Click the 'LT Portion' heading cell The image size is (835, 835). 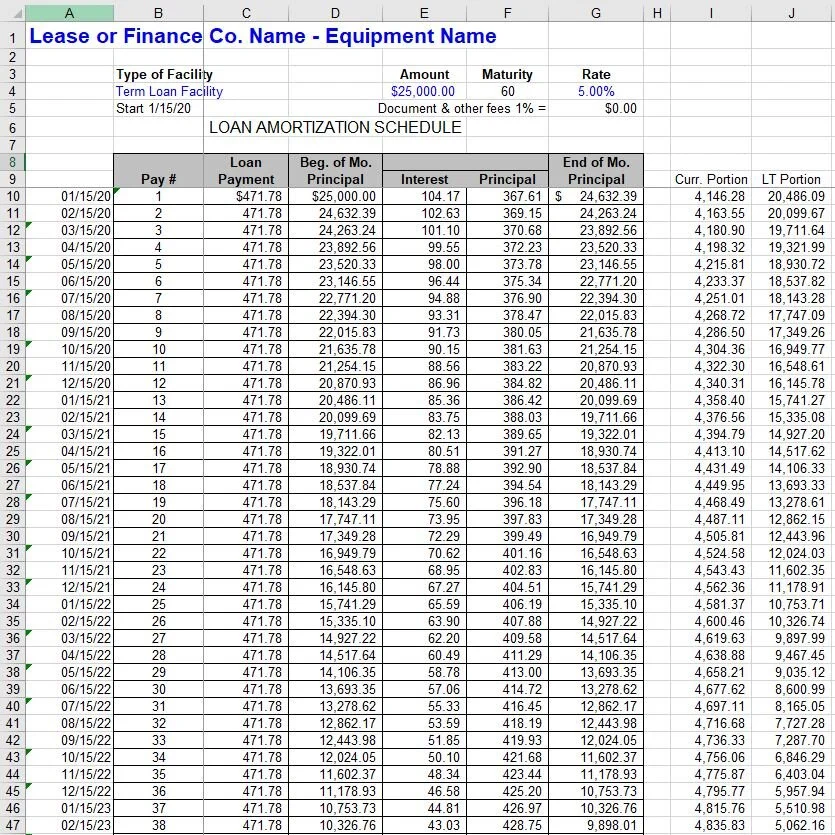pyautogui.click(x=792, y=179)
